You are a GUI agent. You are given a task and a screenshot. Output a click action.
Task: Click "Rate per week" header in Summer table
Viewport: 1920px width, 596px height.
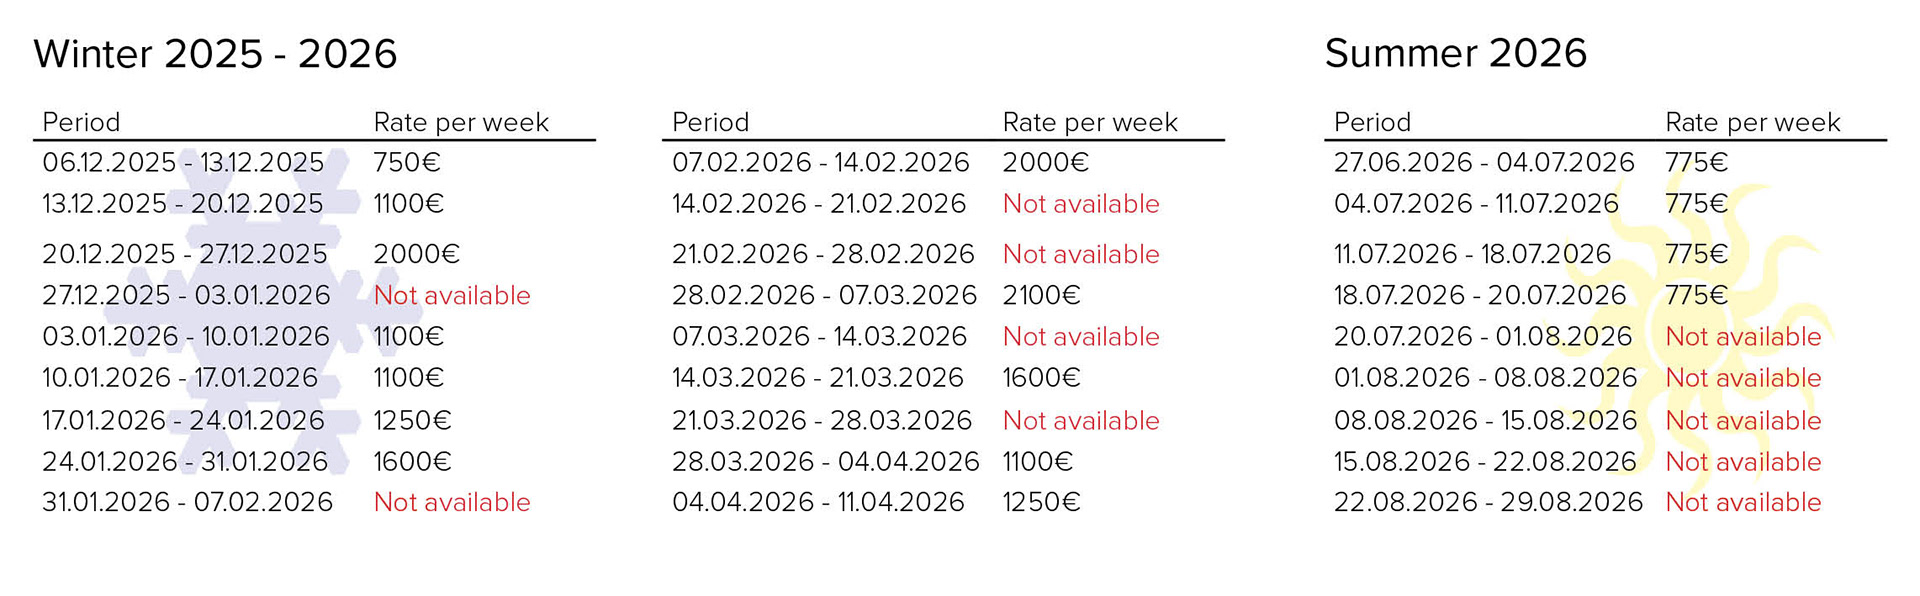[1752, 123]
